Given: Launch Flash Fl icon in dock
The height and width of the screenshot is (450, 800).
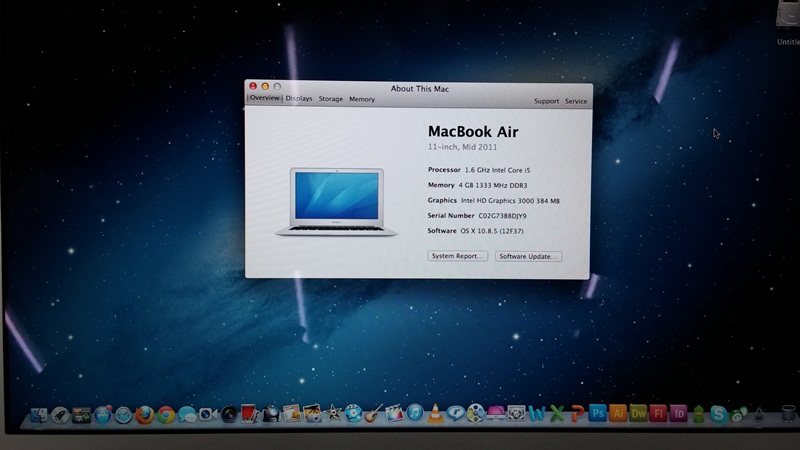Looking at the screenshot, I should 658,413.
